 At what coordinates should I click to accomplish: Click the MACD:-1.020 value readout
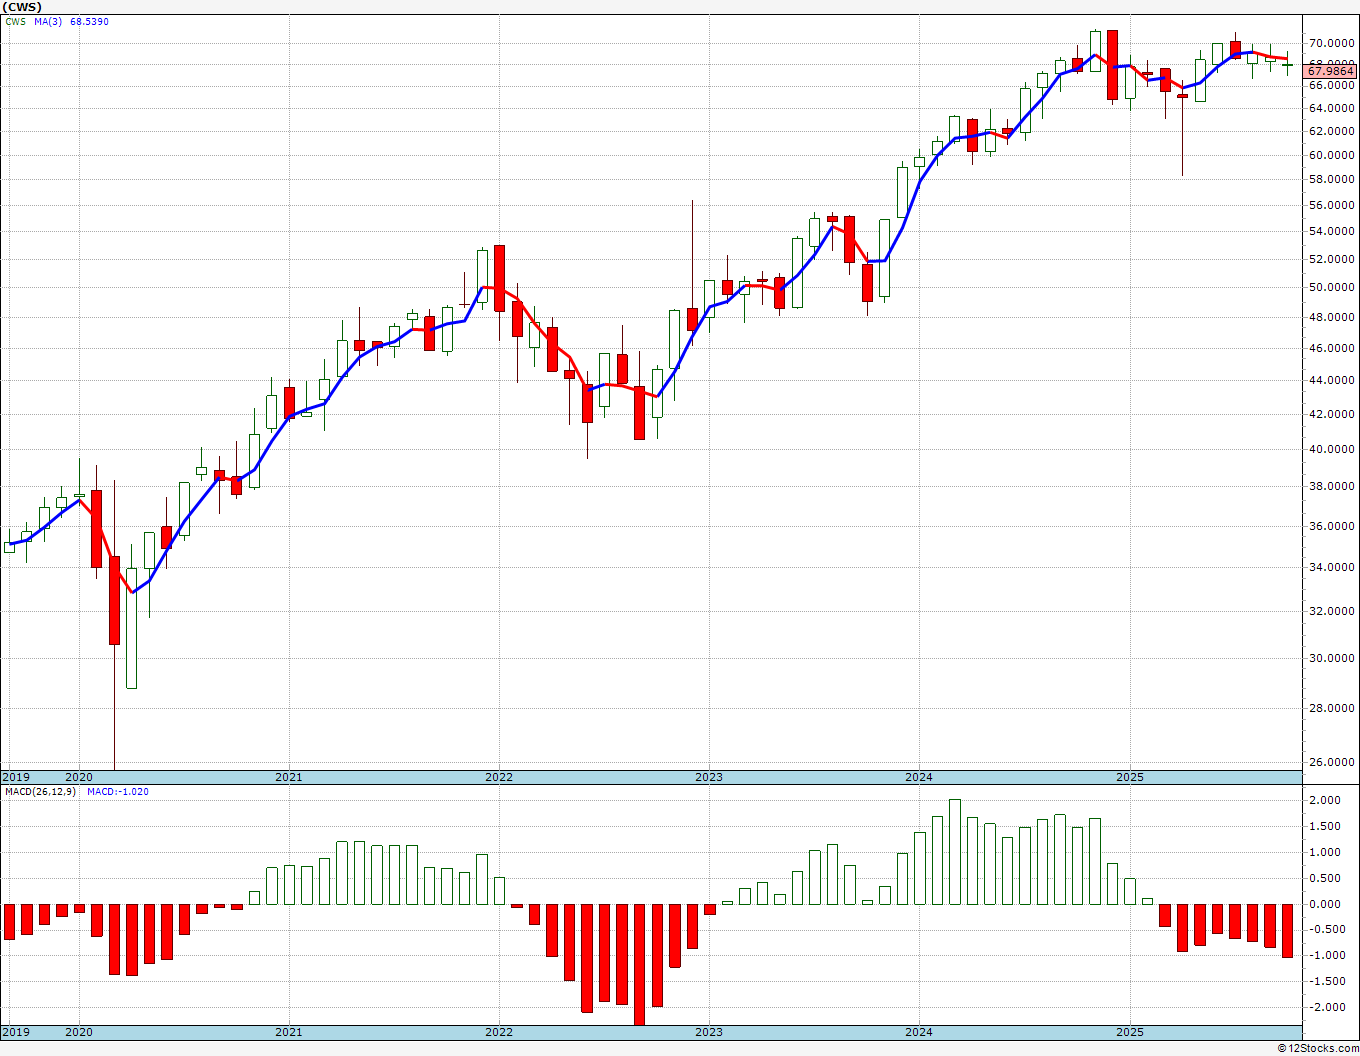[118, 792]
